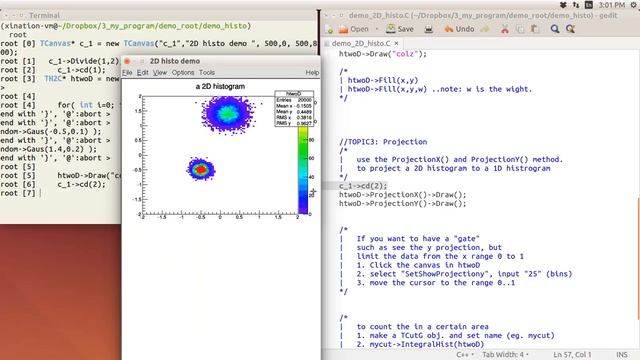The width and height of the screenshot is (640, 360).
Task: Open the Dropbox indicator in the top panel
Action: [x=563, y=5]
